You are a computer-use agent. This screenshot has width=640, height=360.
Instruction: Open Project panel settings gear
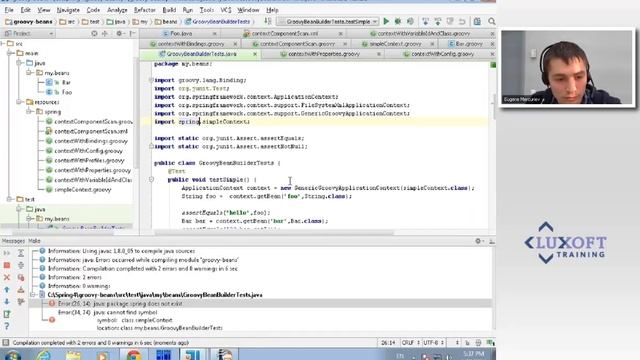coord(120,33)
